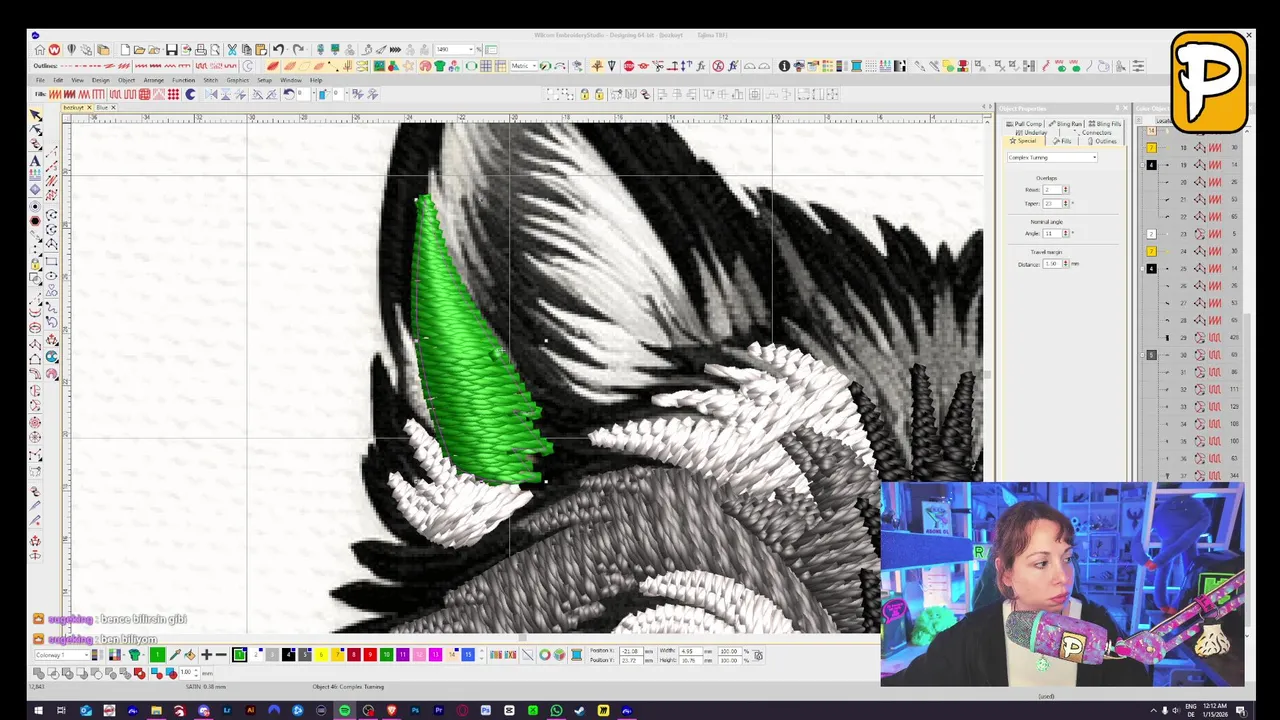Click the minus Remove Color icon
The width and height of the screenshot is (1280, 720).
(221, 655)
